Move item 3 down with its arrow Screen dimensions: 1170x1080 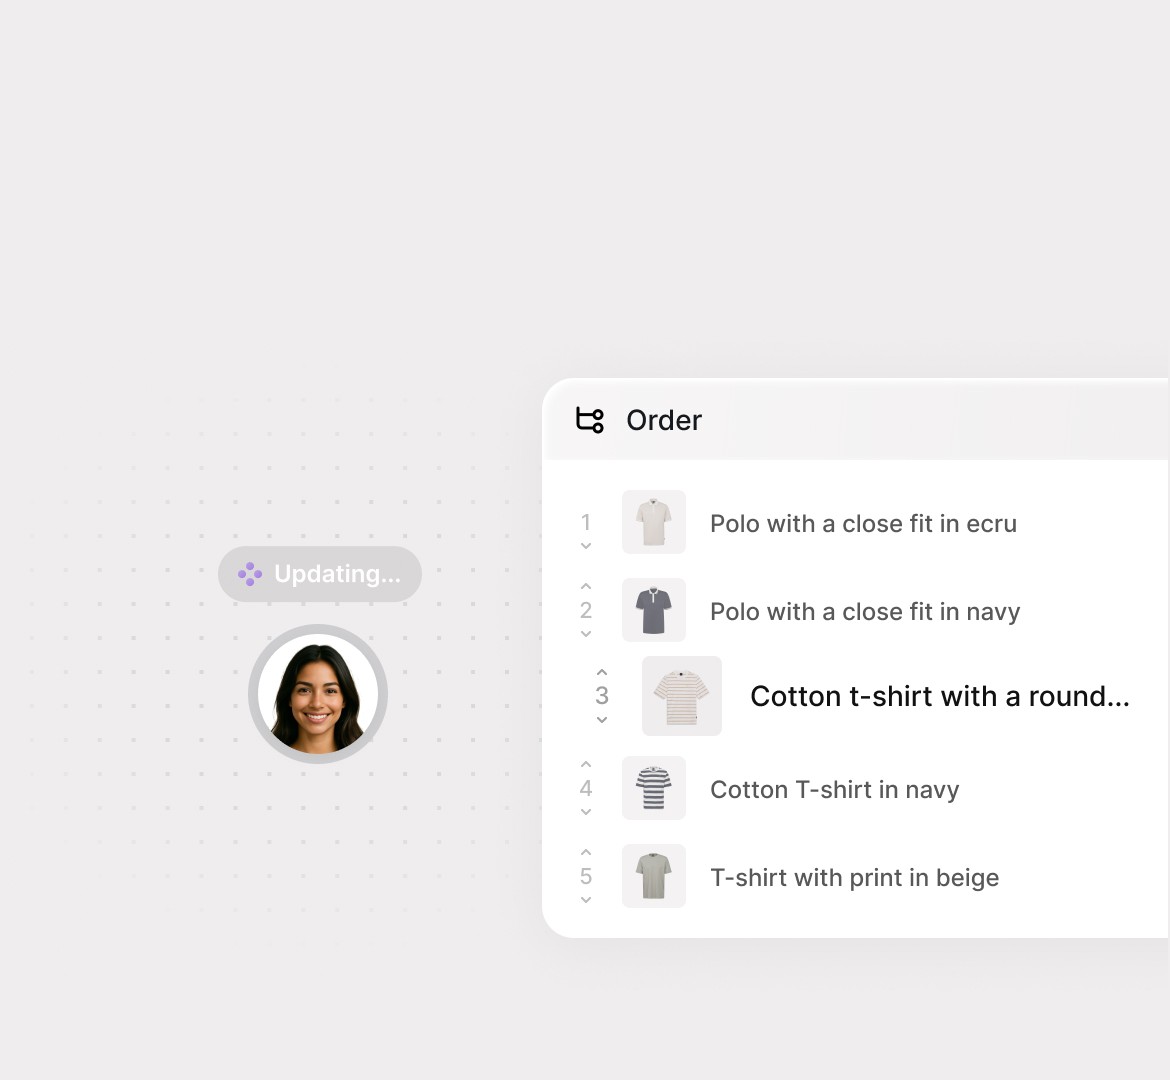pyautogui.click(x=602, y=720)
